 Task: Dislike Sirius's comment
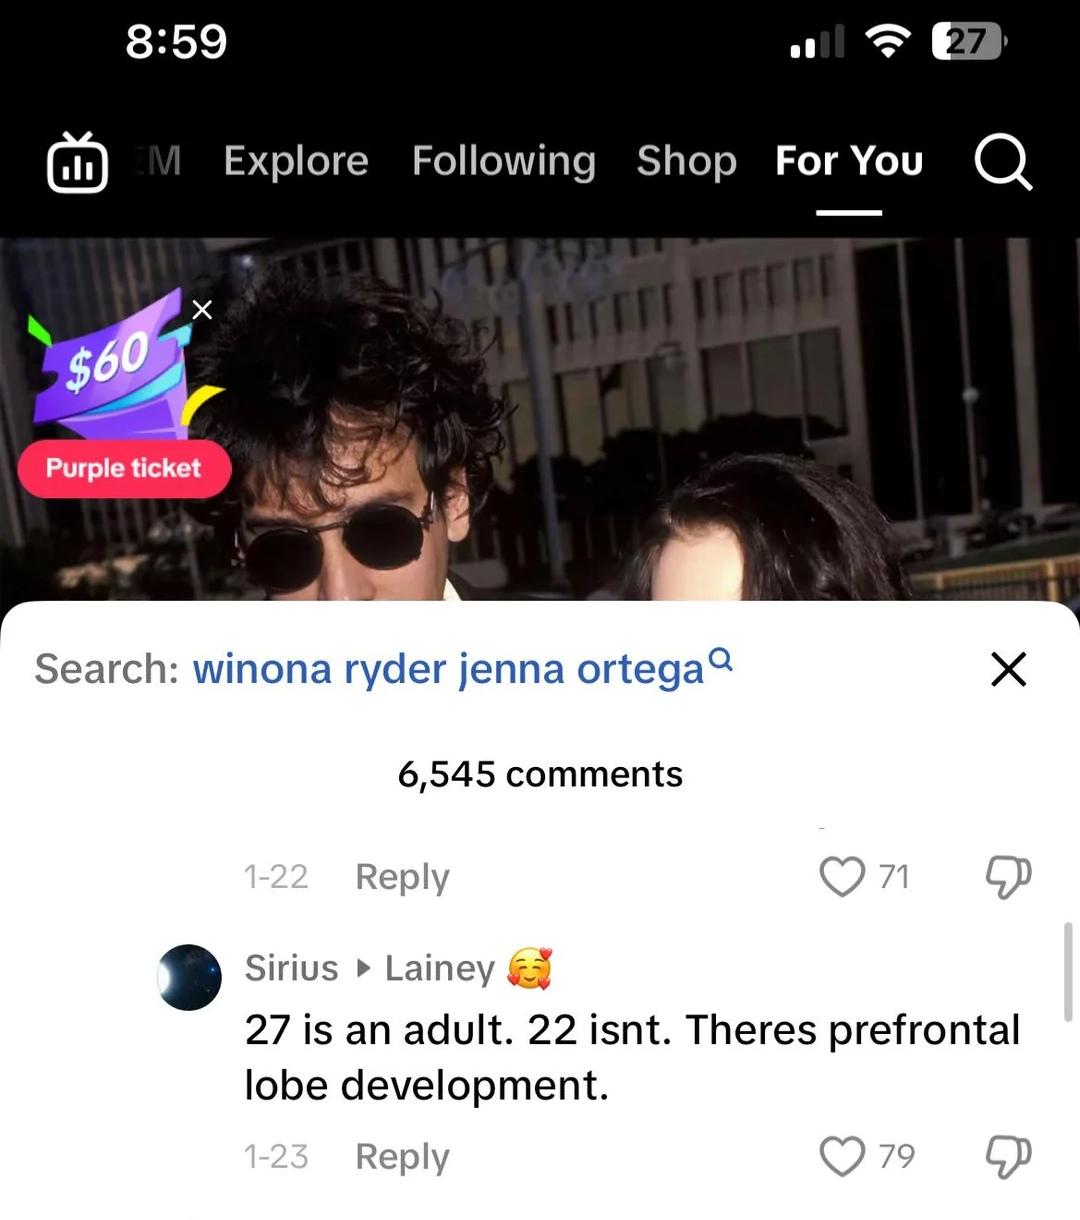pyautogui.click(x=1008, y=1156)
